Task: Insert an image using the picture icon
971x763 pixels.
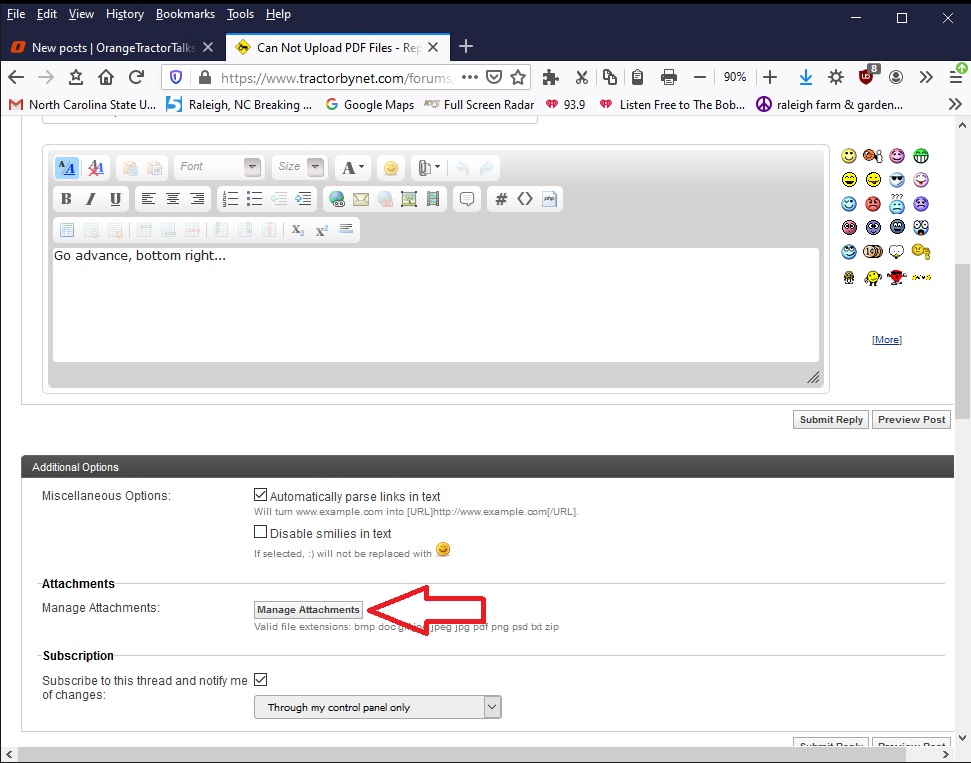Action: coord(409,199)
